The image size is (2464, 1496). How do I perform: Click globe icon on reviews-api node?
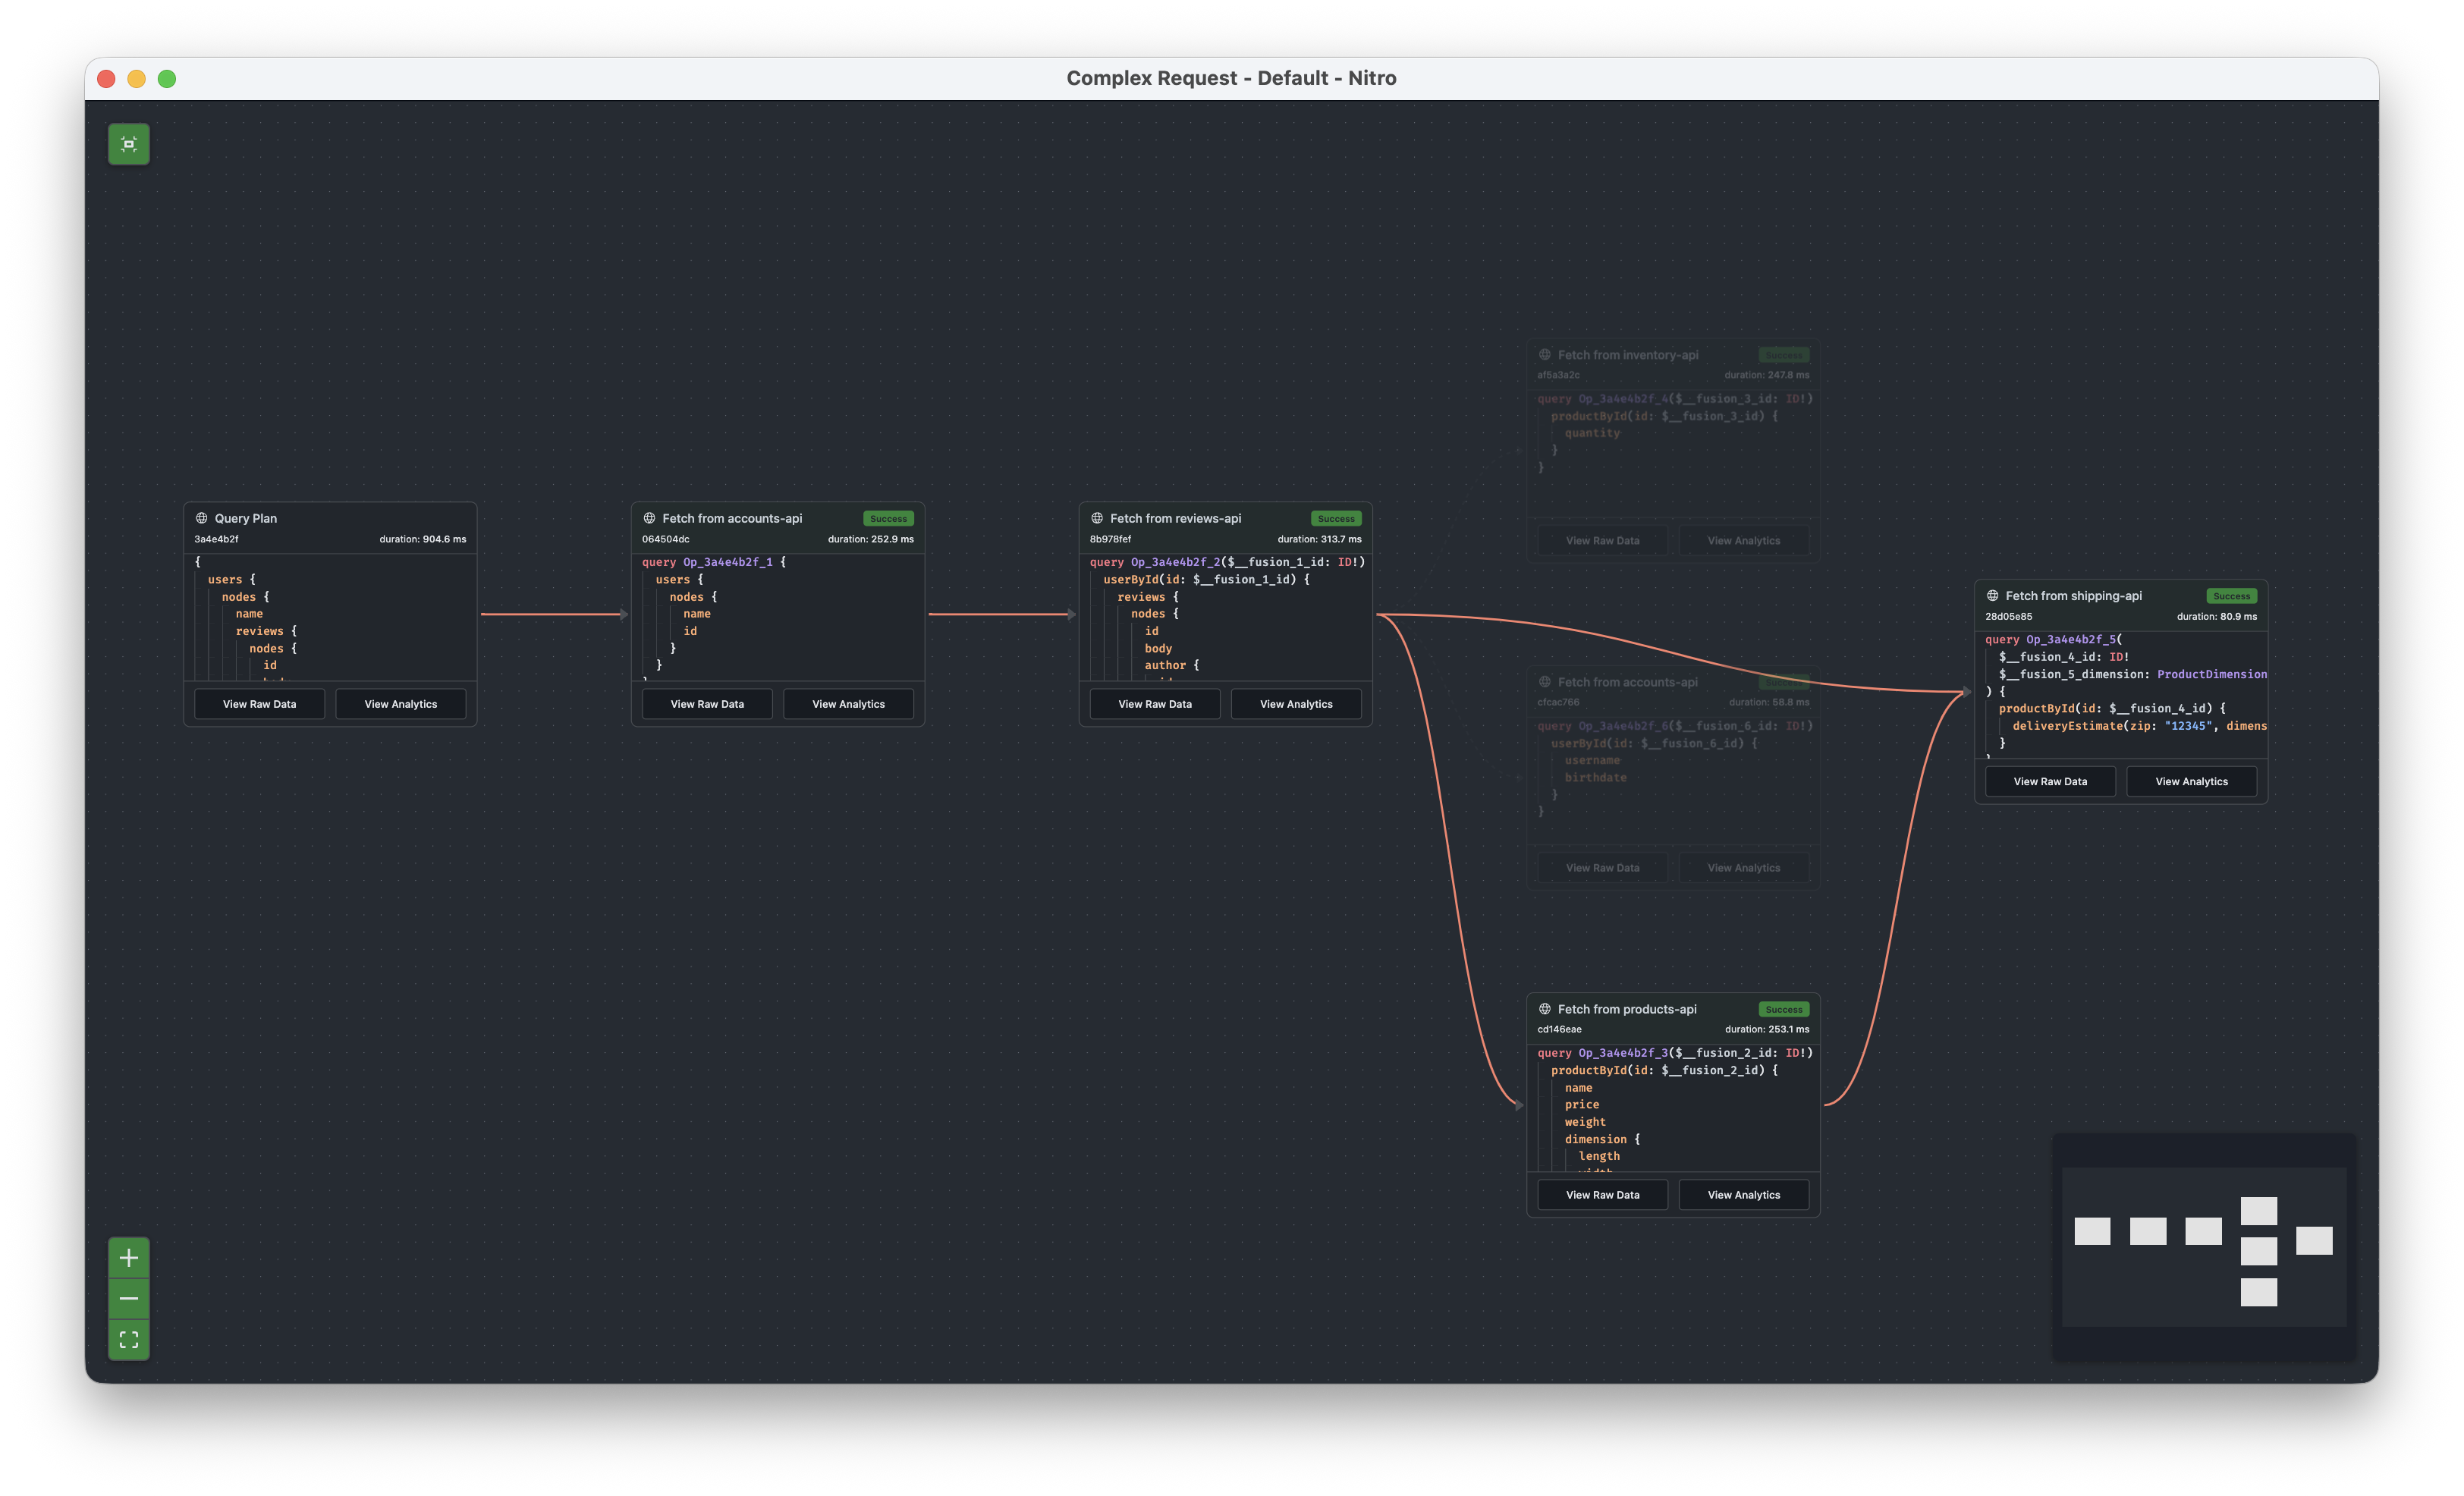coord(1097,518)
